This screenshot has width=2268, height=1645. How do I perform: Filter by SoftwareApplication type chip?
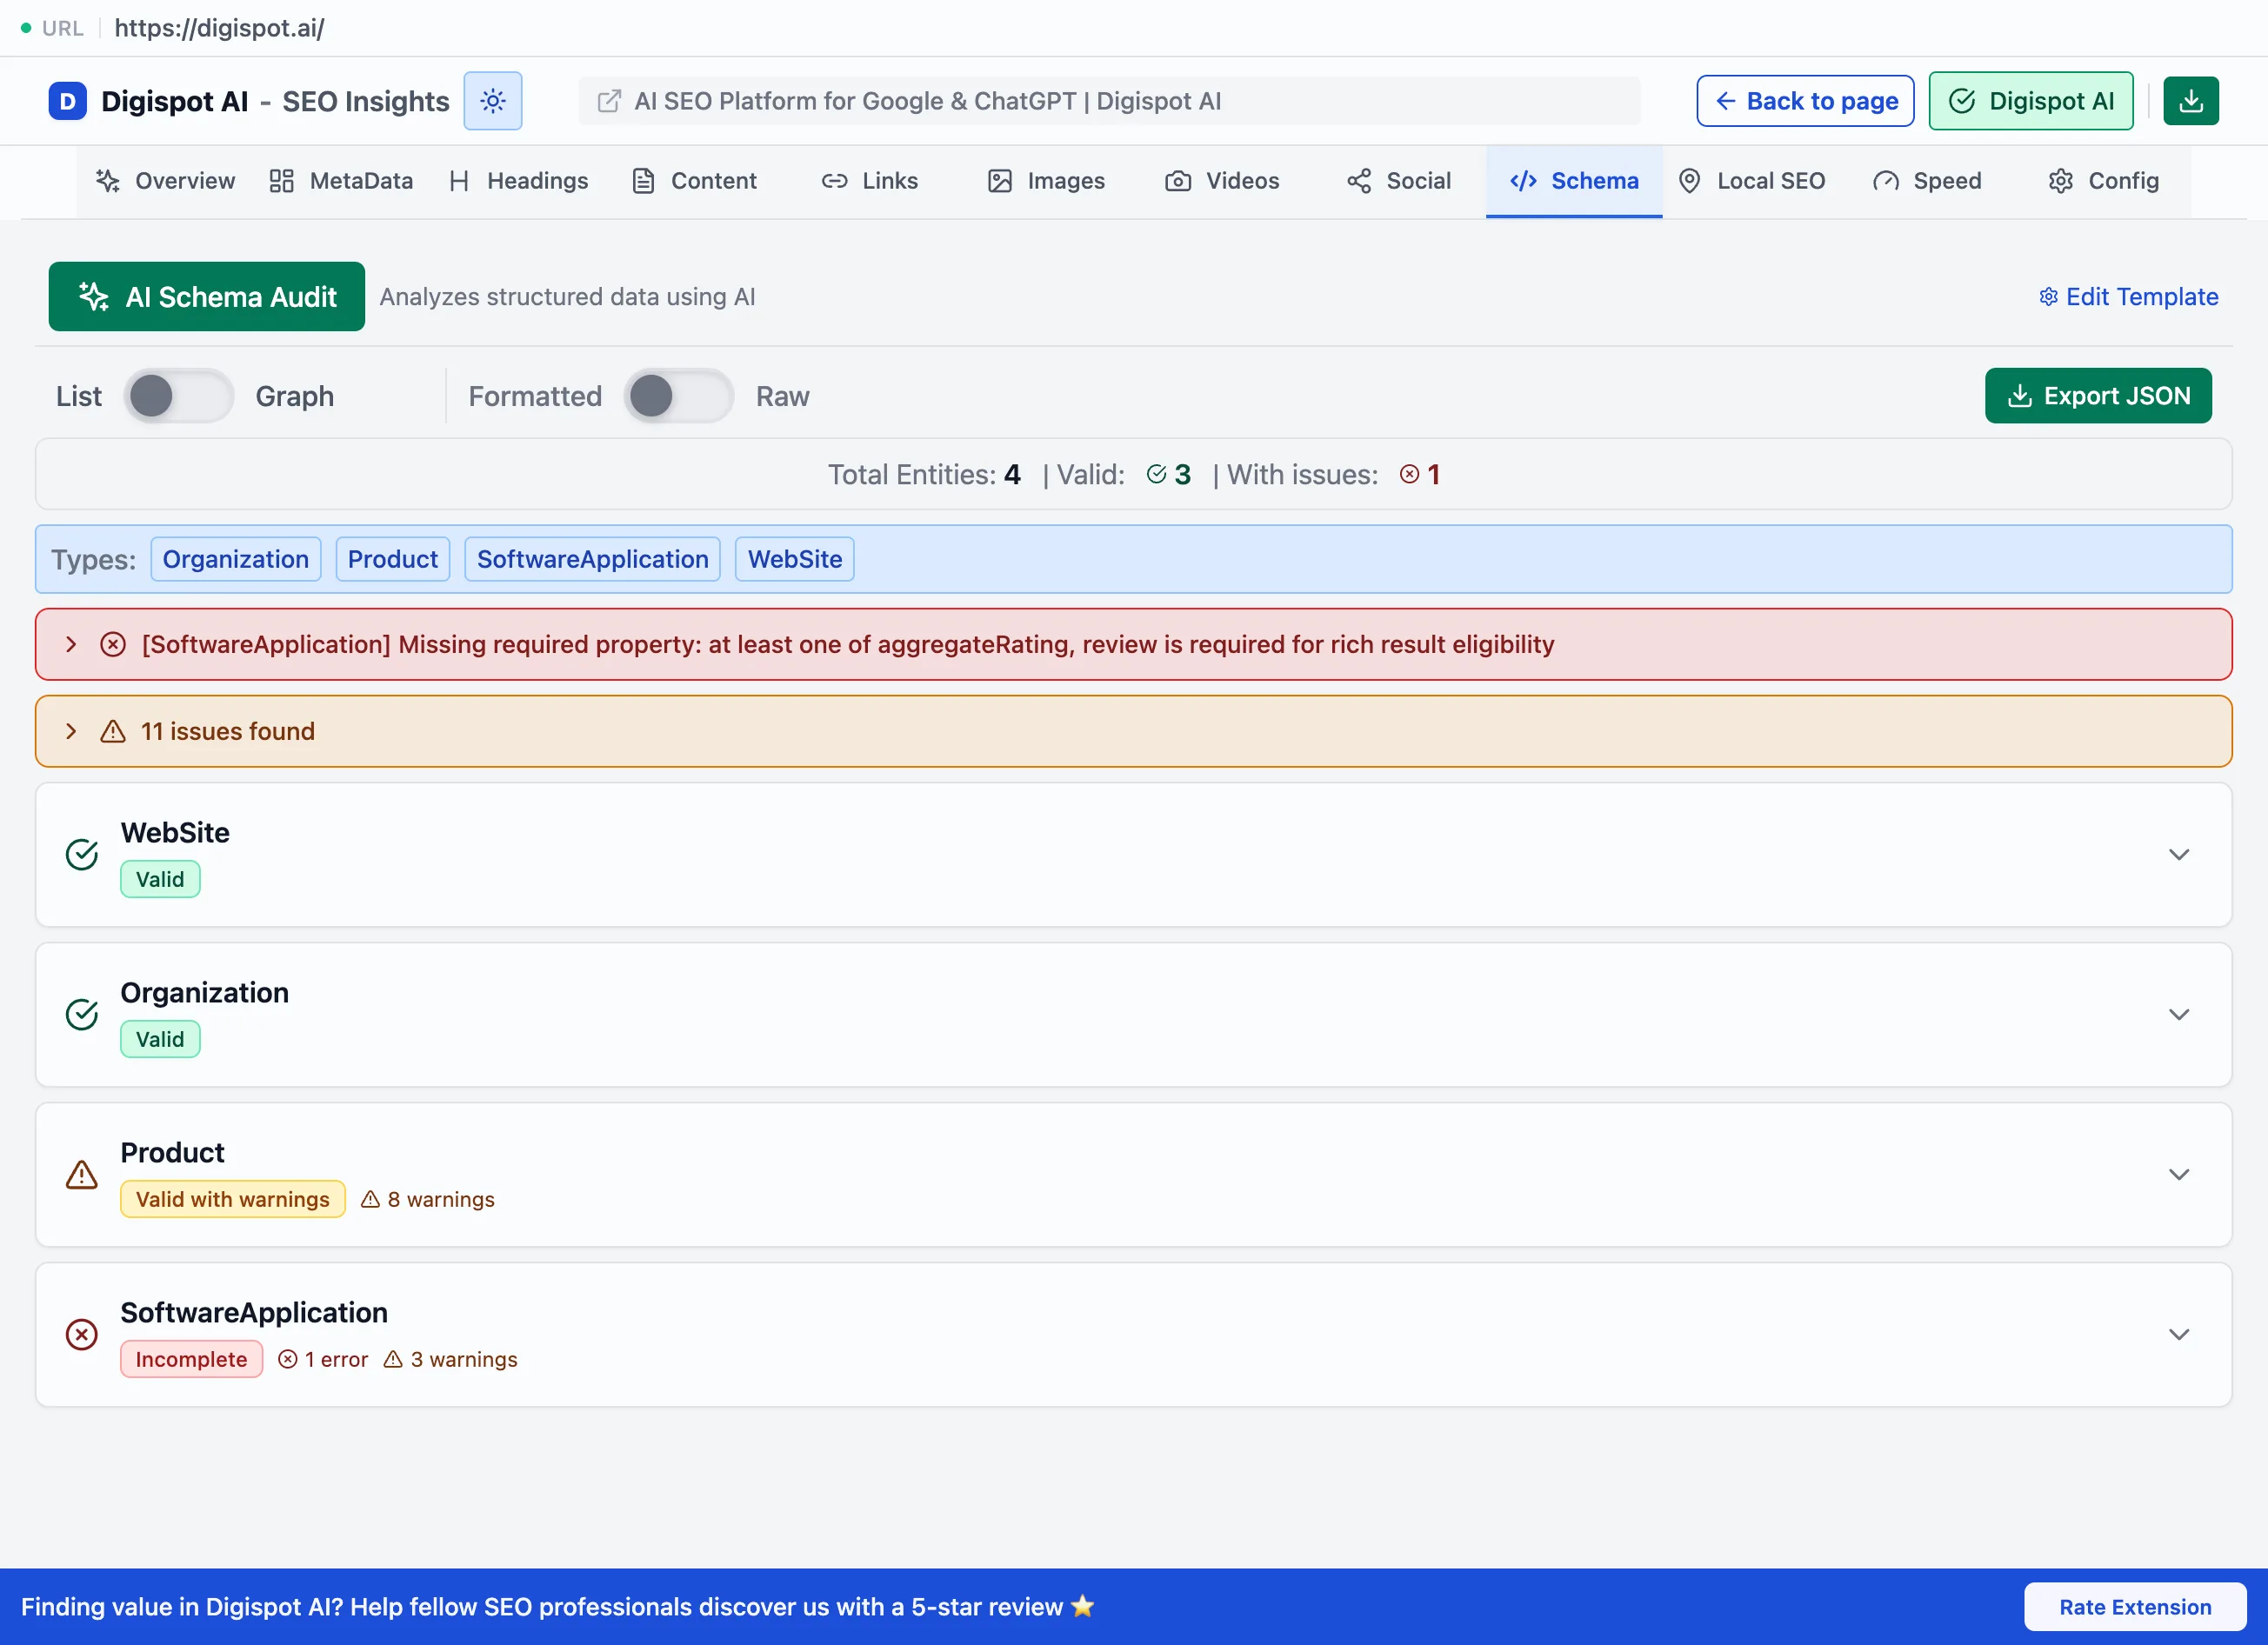click(x=592, y=559)
